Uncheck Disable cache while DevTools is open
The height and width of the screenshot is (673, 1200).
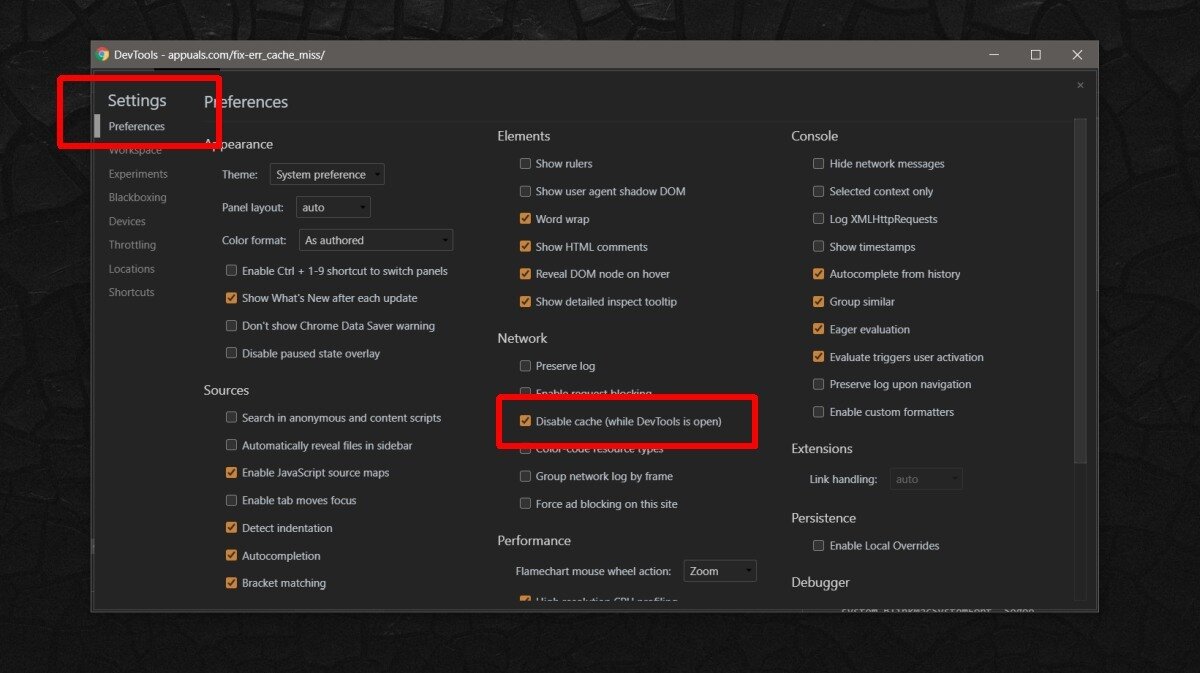point(525,420)
